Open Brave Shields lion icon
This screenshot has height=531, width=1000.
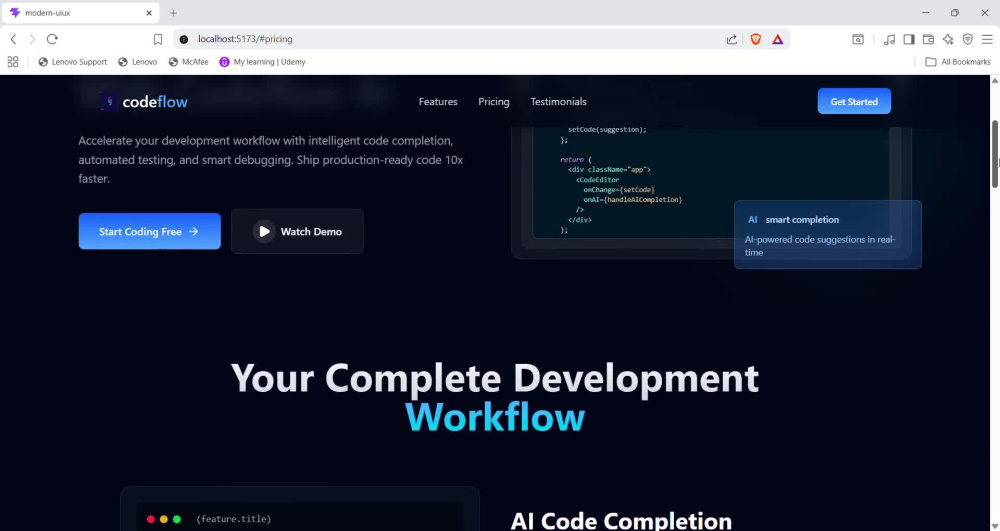[756, 39]
